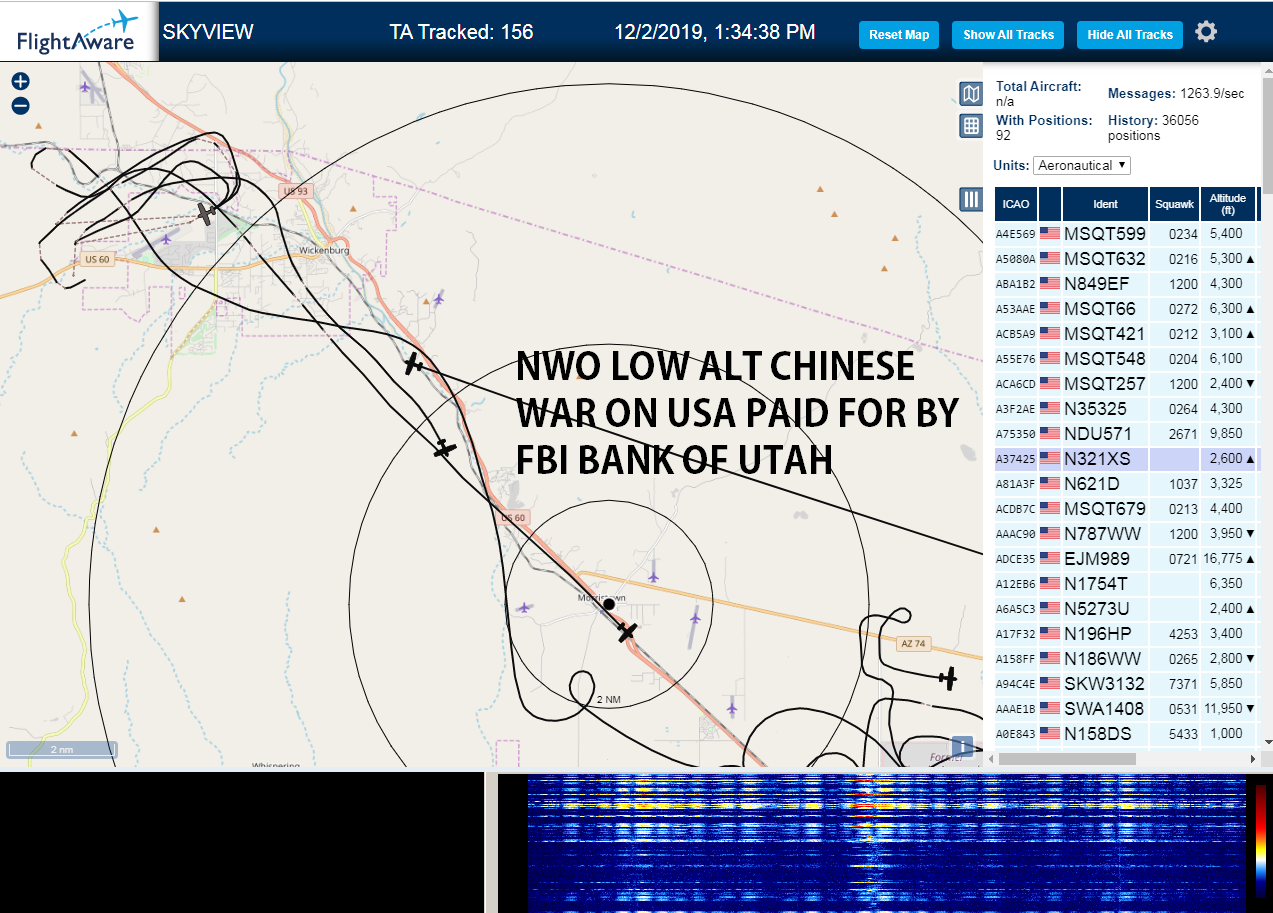Click the SKYVIEW title text

(x=208, y=32)
